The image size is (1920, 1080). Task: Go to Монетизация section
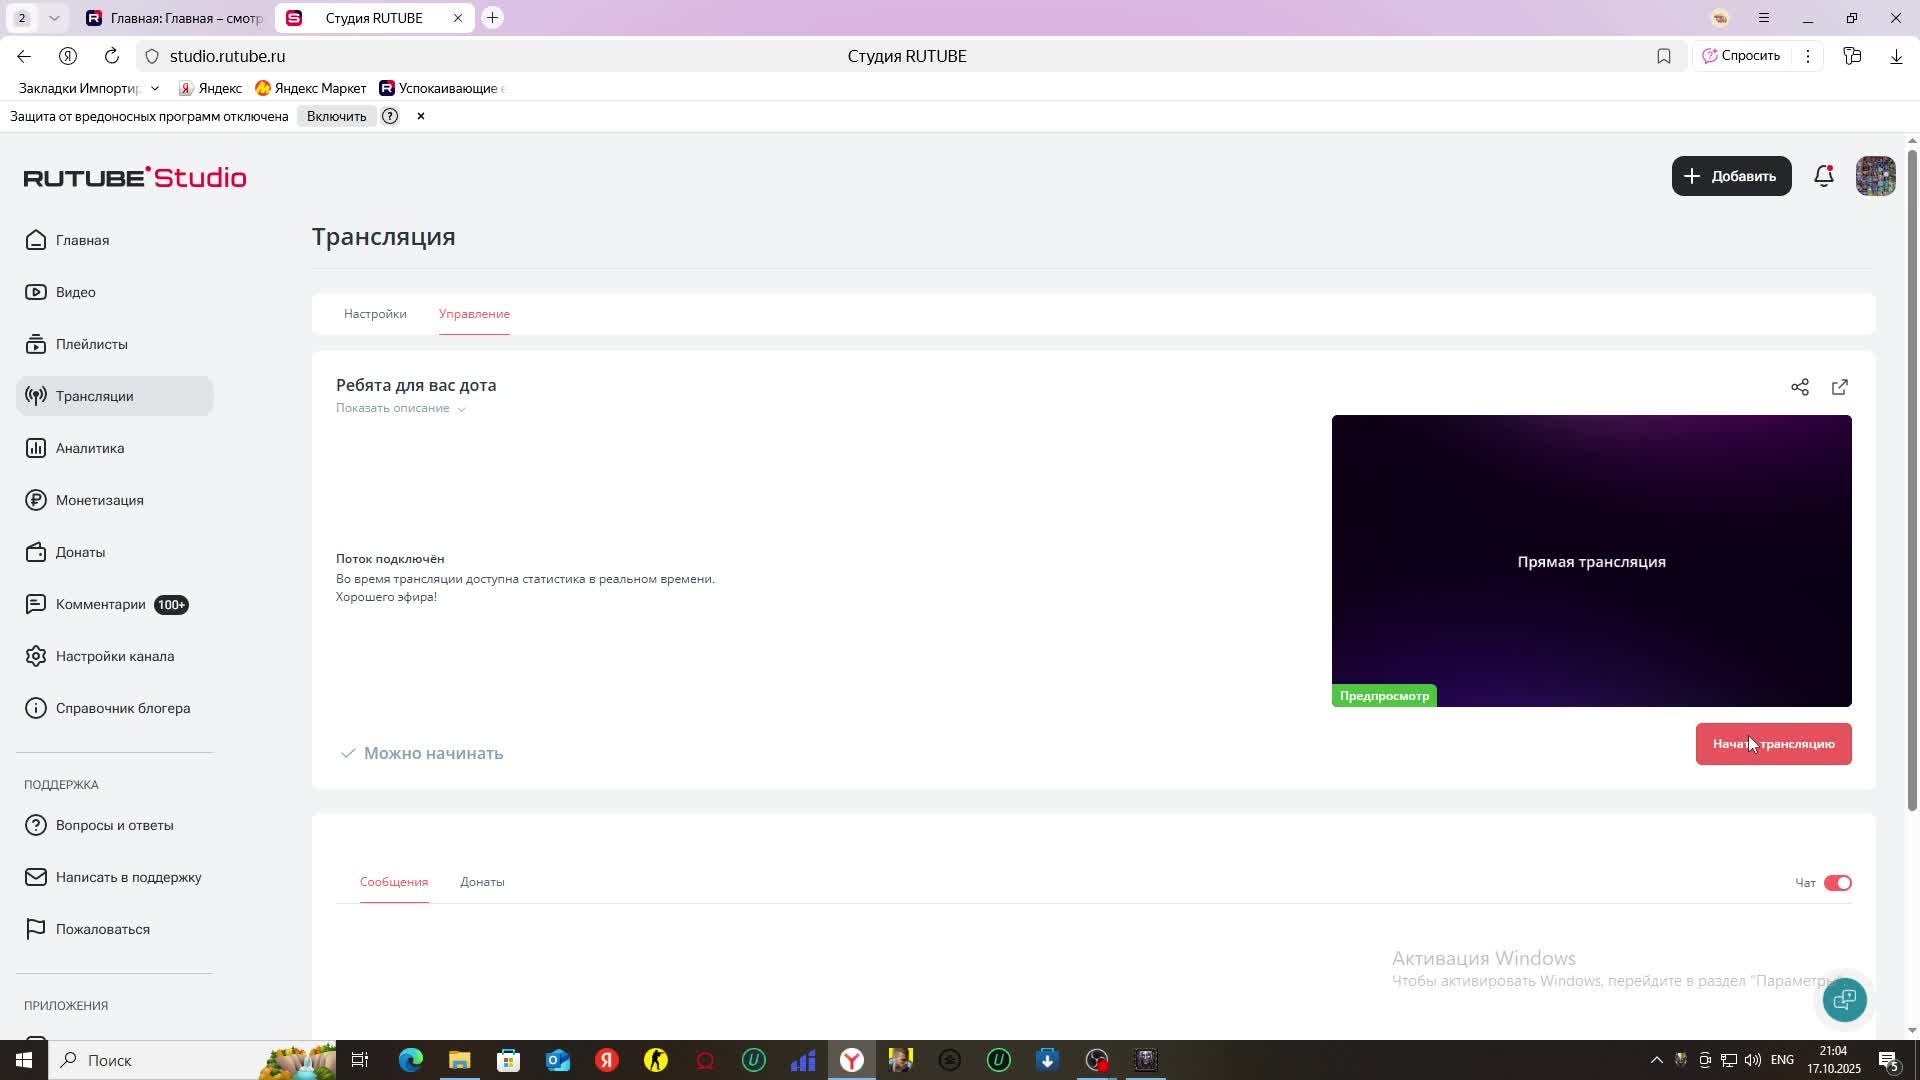(99, 500)
